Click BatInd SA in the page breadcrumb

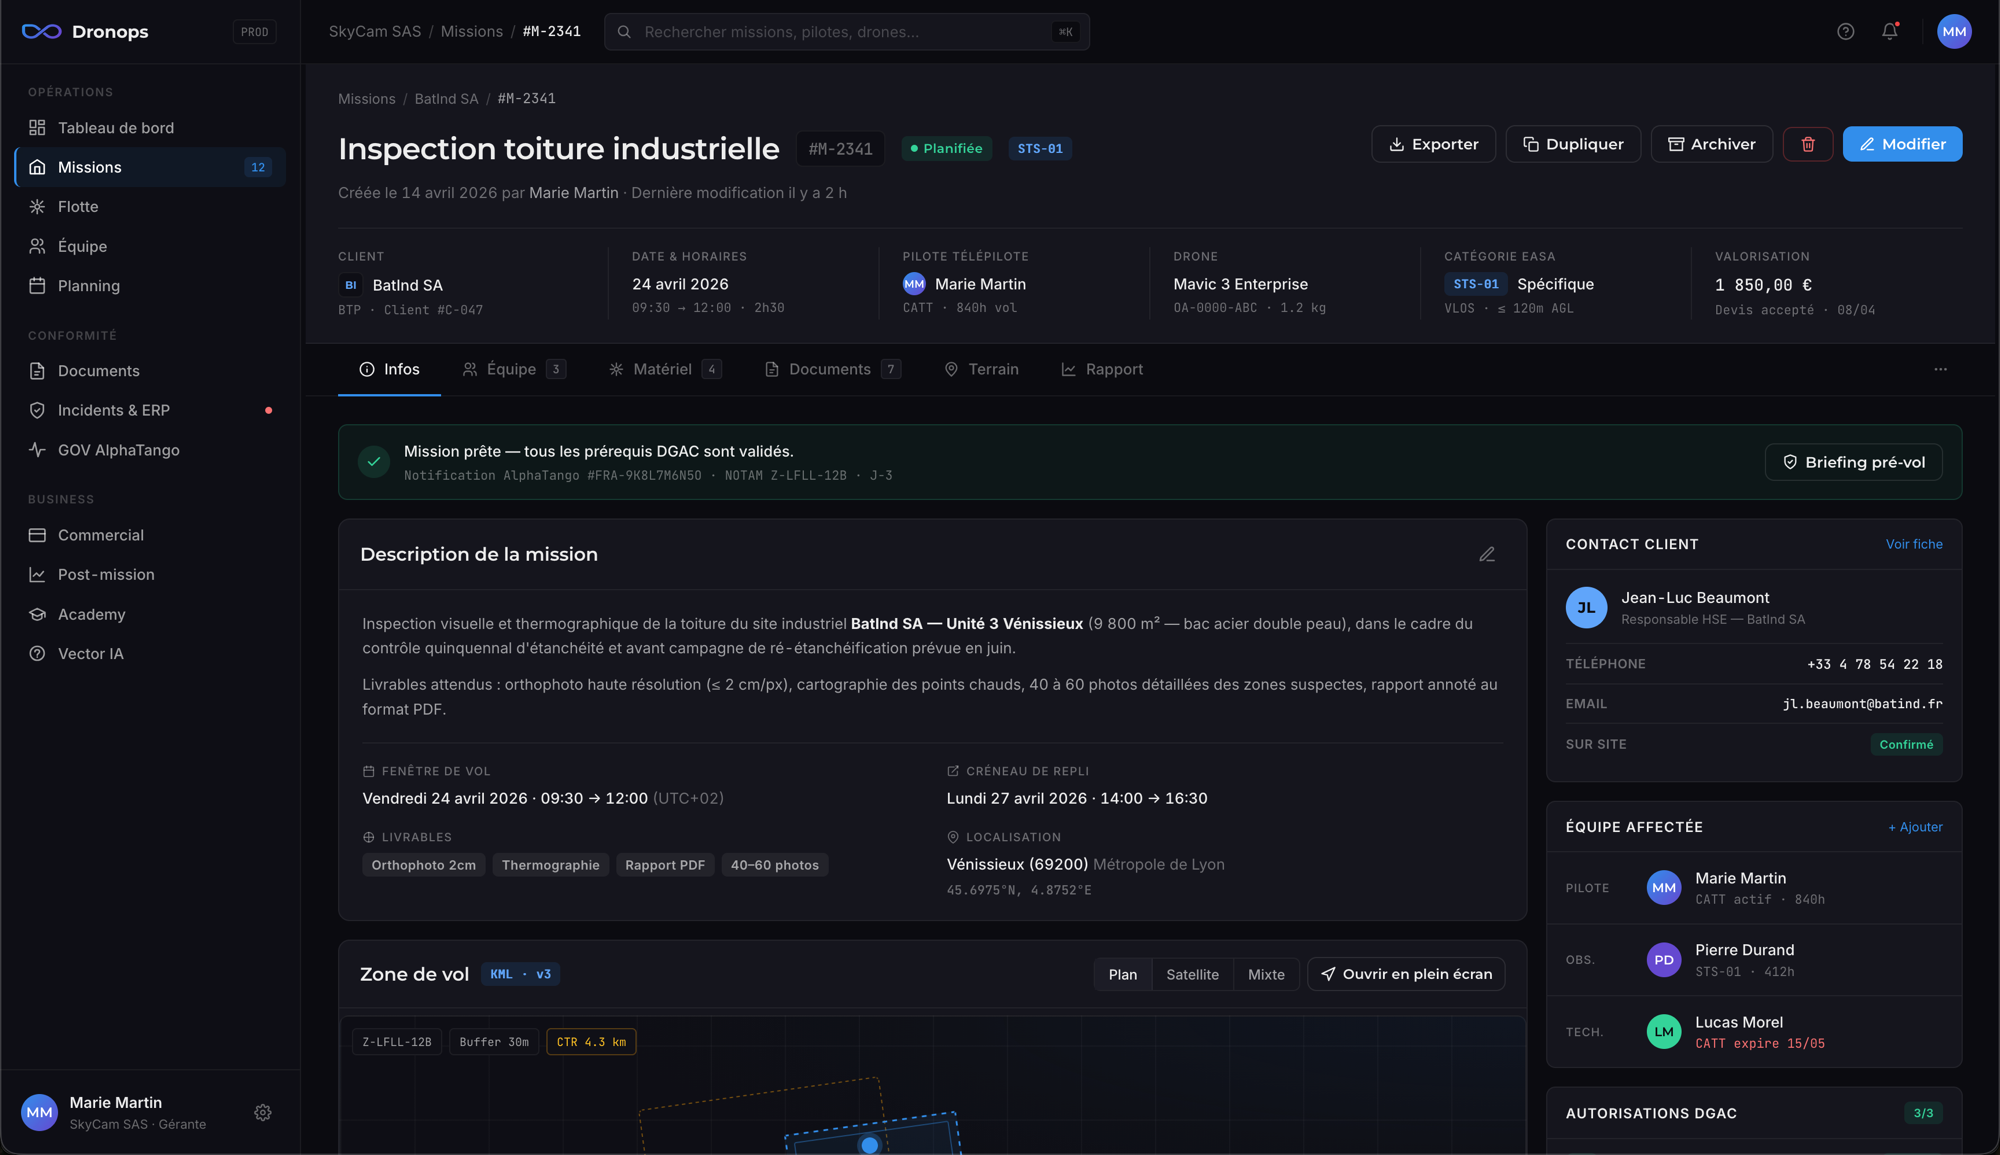pos(446,99)
